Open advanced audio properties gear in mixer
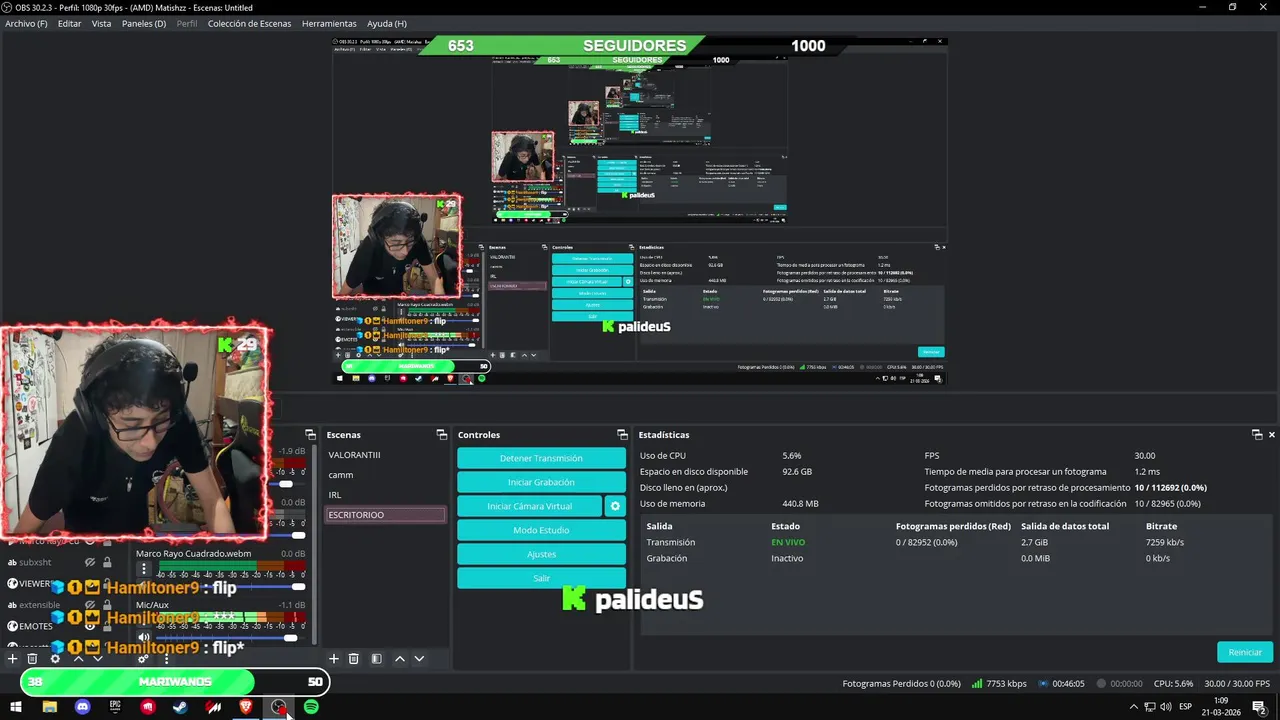 pos(144,658)
